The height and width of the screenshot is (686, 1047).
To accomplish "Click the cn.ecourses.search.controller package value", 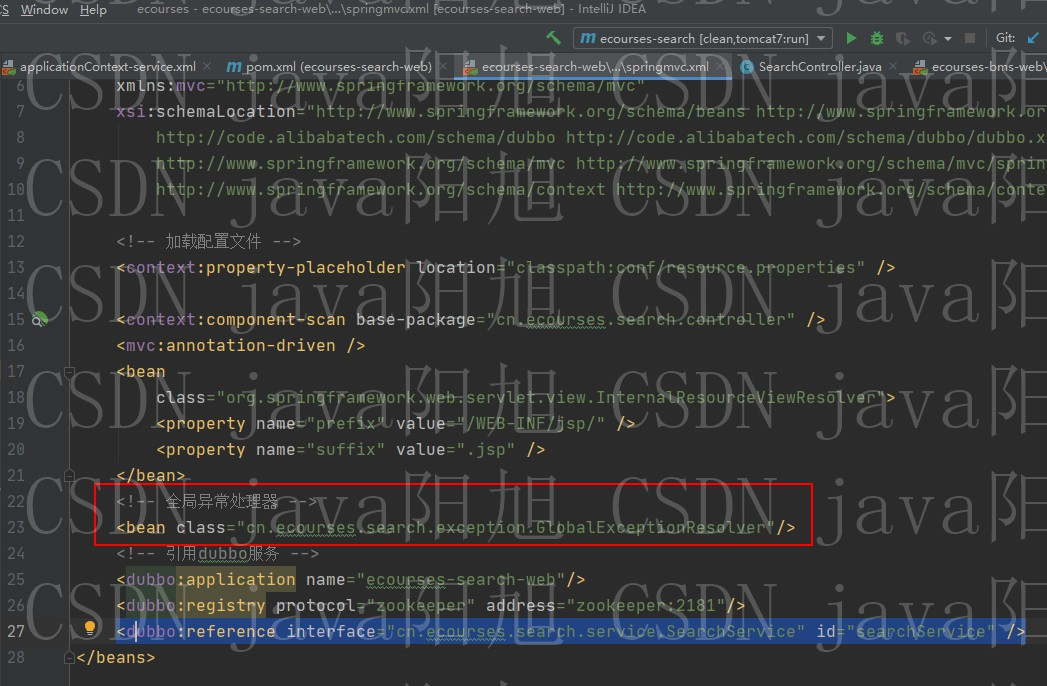I will click(640, 319).
